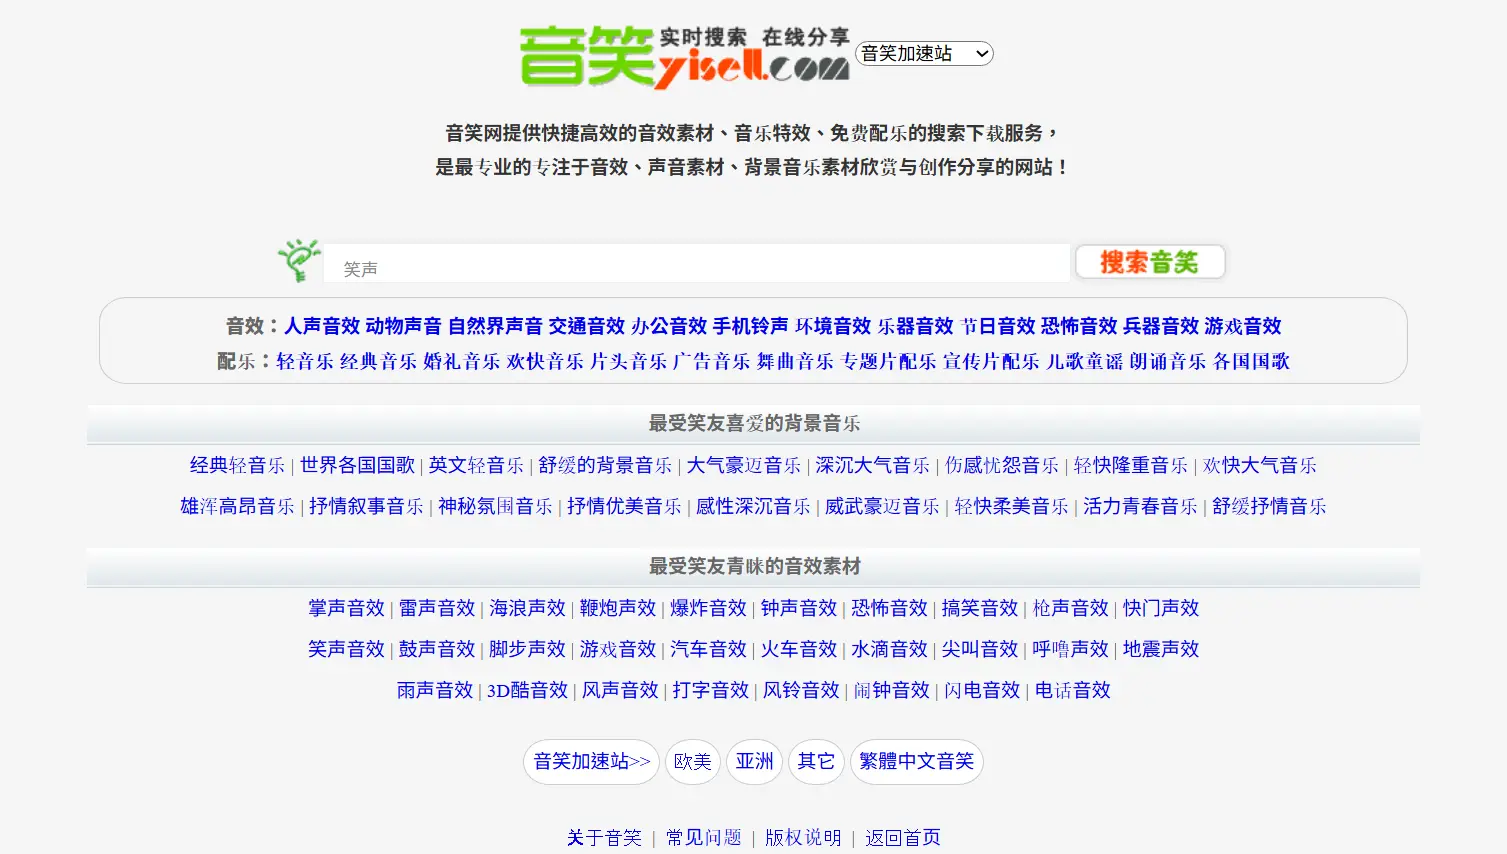The image size is (1507, 854).
Task: Open the 人声音效 category
Action: 322,326
